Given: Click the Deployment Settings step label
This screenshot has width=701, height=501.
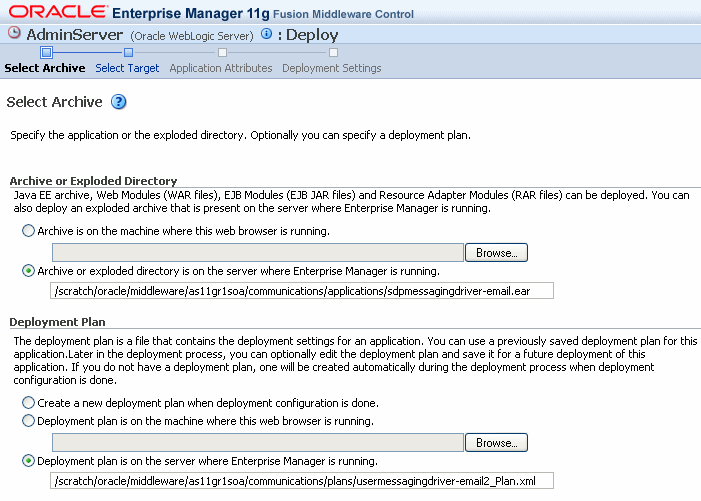Looking at the screenshot, I should (332, 68).
